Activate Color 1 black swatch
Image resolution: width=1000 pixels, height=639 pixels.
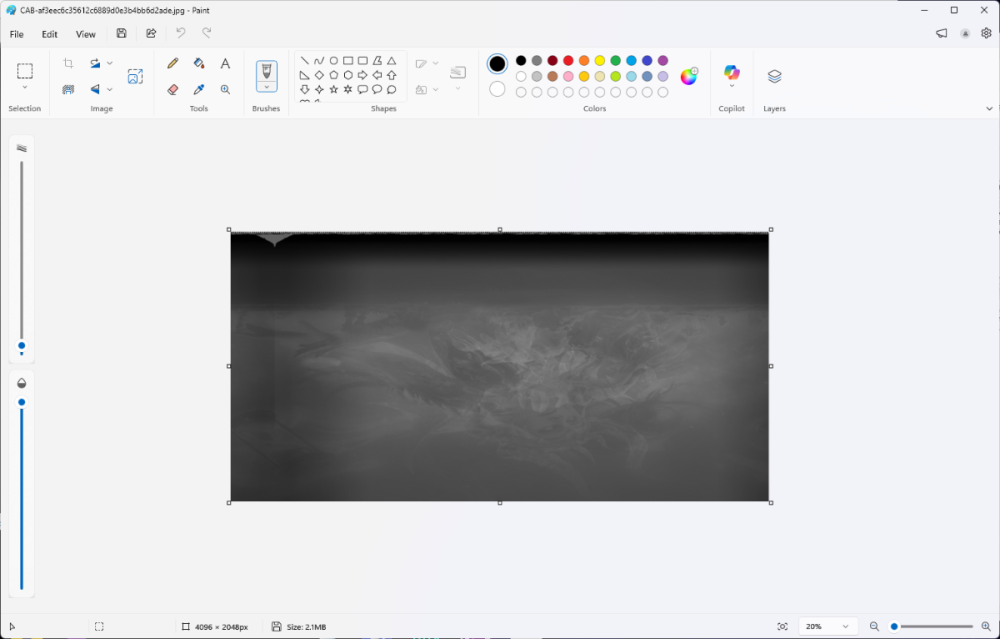coord(497,64)
